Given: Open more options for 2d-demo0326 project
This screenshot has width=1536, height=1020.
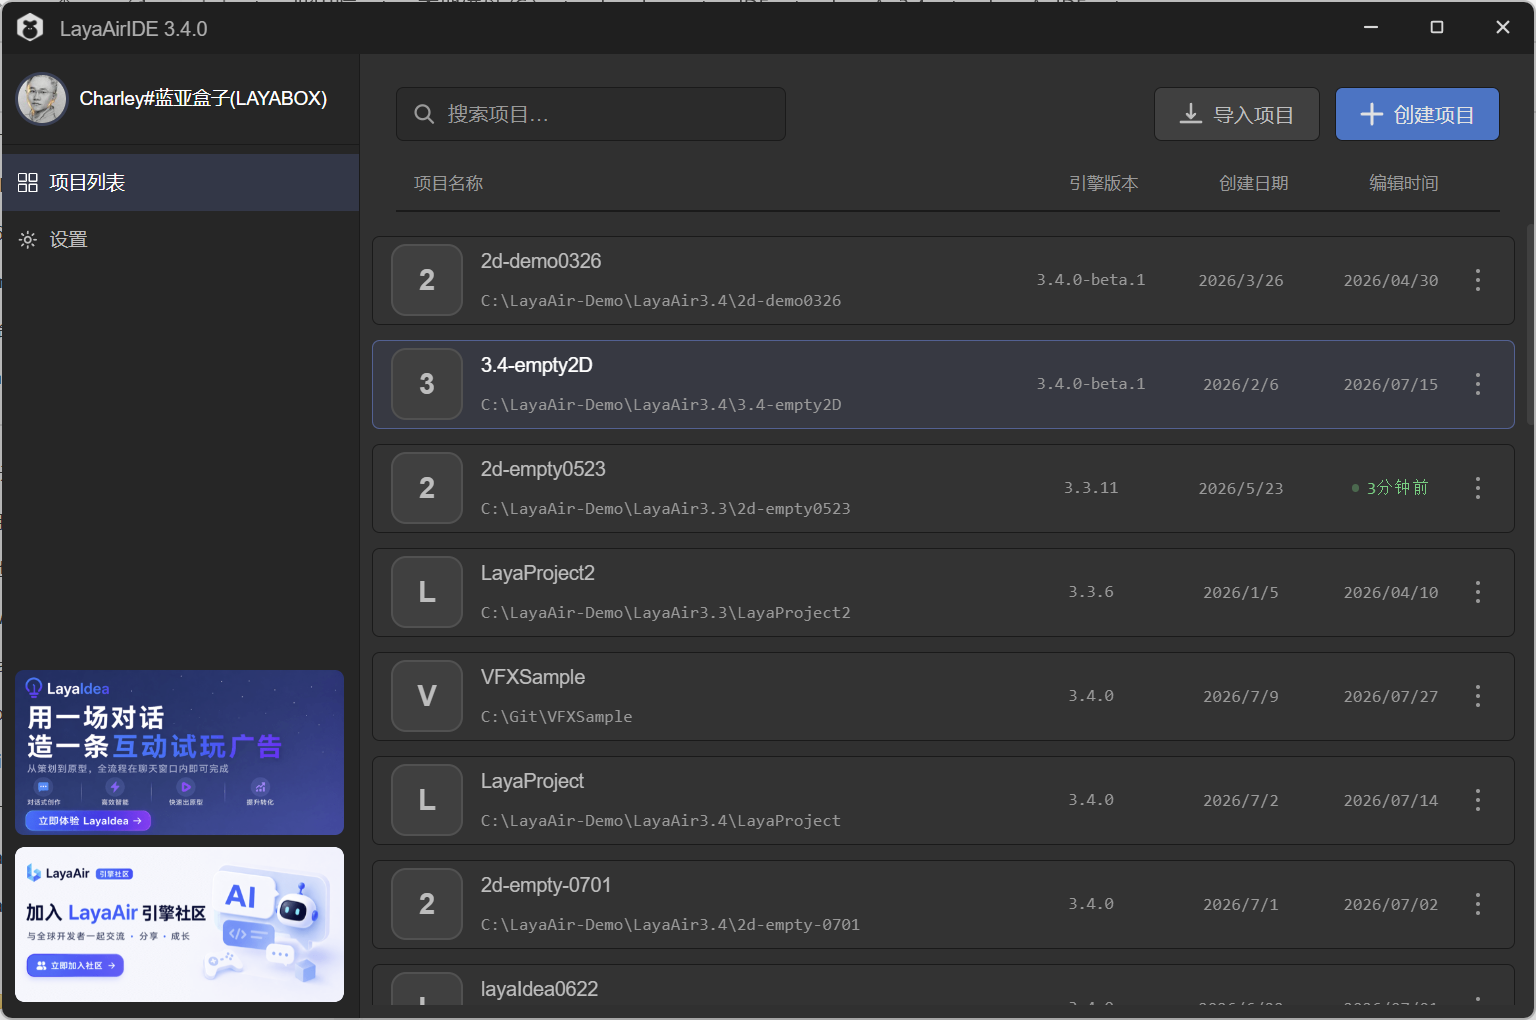Looking at the screenshot, I should tap(1477, 280).
